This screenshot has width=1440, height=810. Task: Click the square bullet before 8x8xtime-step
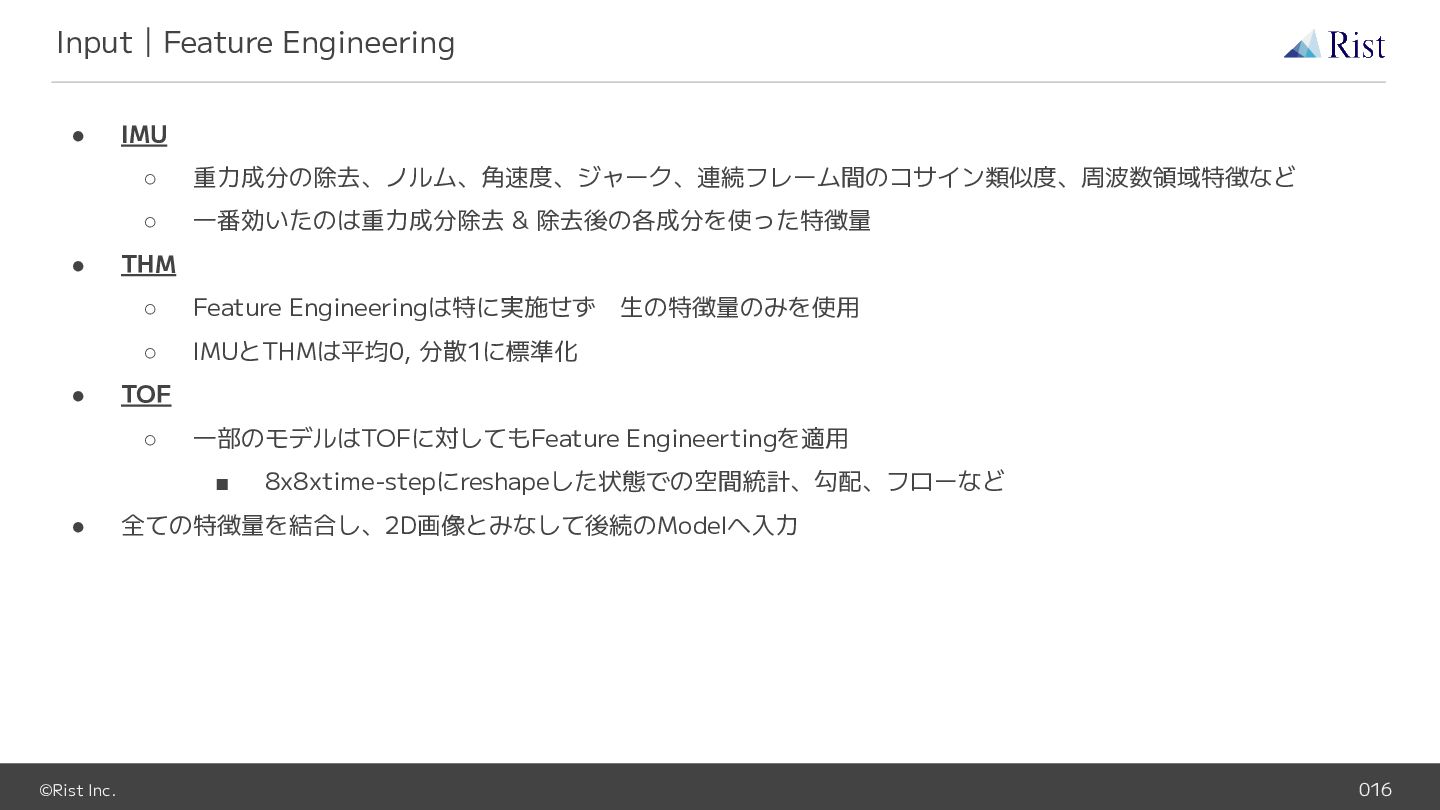point(222,484)
